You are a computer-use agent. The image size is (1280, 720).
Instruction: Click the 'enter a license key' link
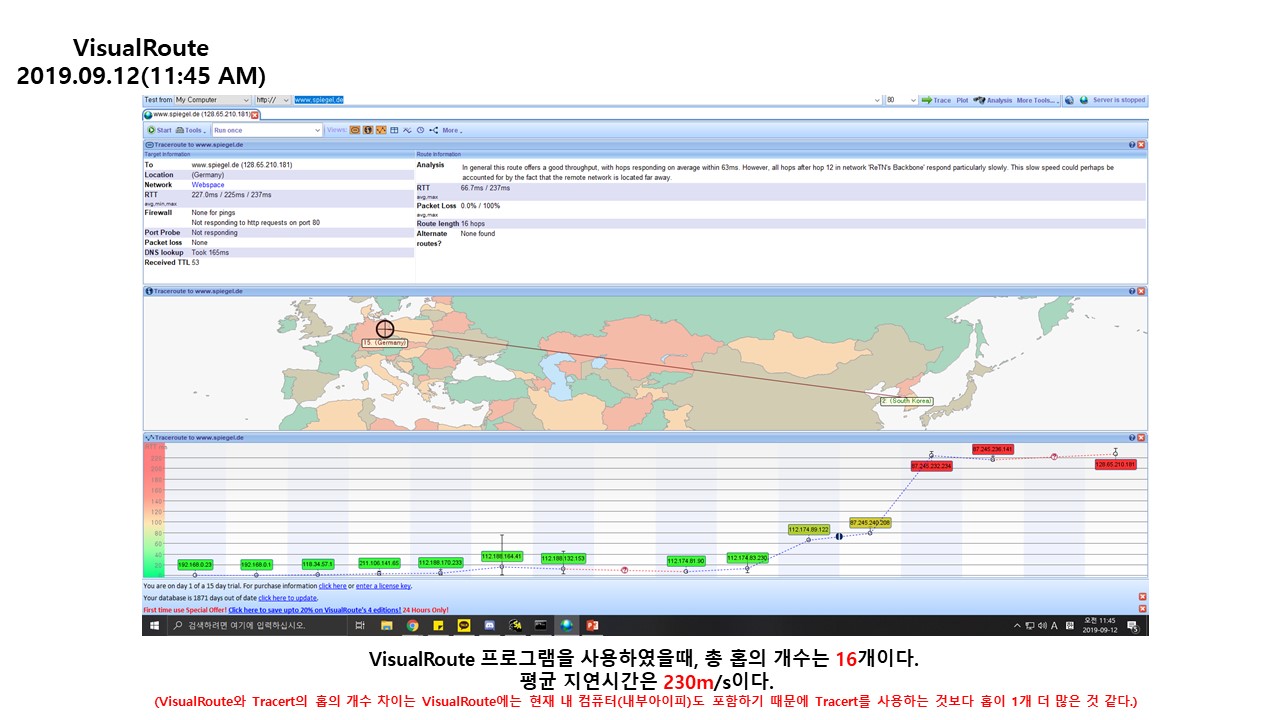click(x=383, y=586)
